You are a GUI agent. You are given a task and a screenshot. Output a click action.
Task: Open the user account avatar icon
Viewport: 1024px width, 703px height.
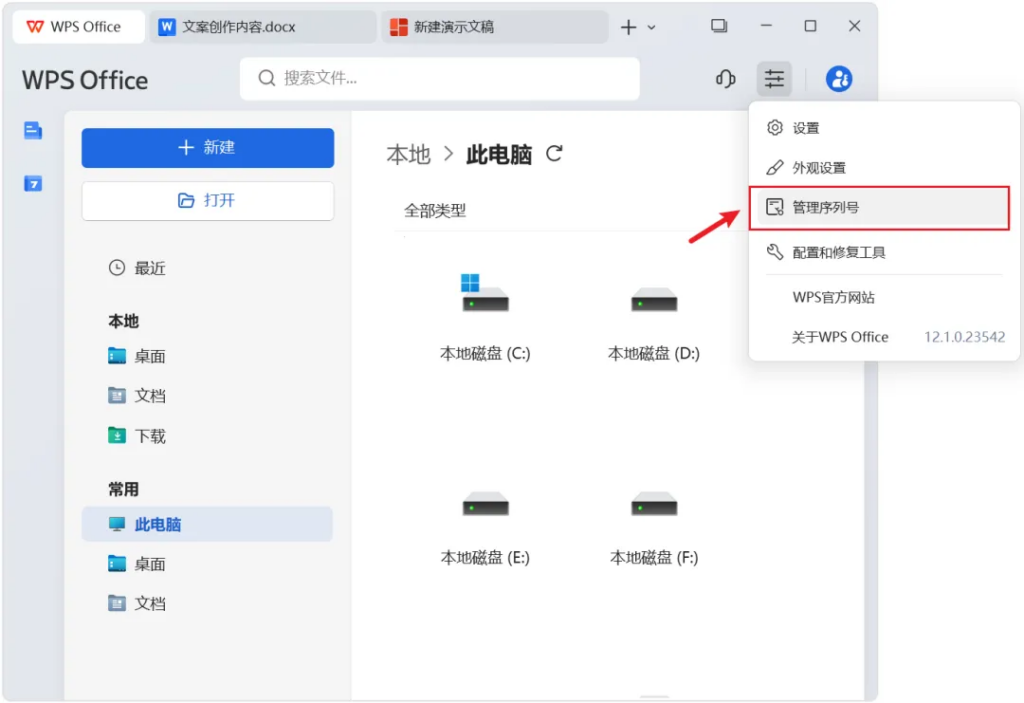pyautogui.click(x=839, y=79)
